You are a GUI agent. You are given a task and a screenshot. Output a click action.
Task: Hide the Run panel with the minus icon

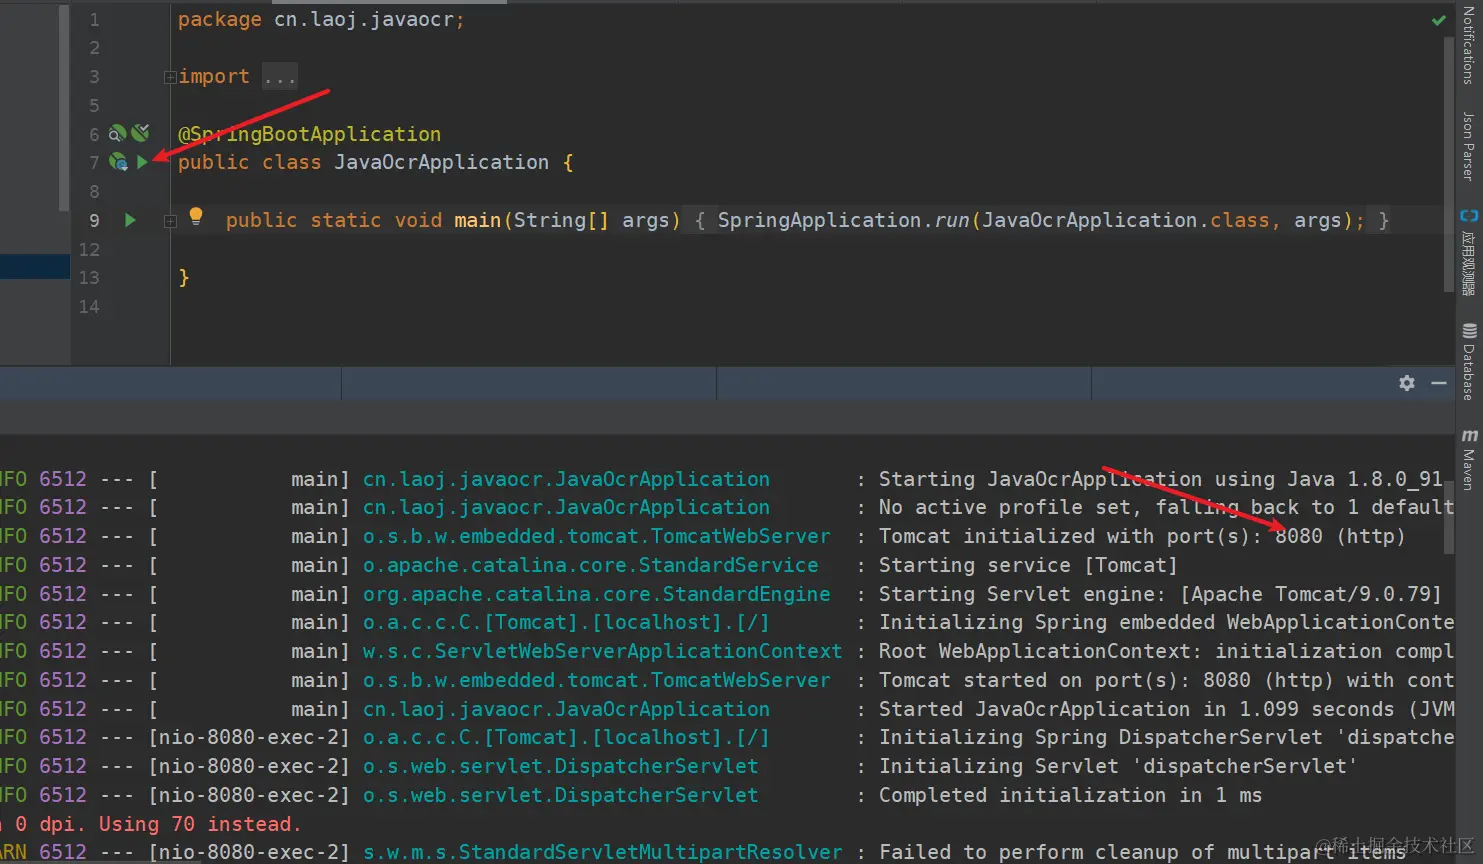pos(1439,383)
